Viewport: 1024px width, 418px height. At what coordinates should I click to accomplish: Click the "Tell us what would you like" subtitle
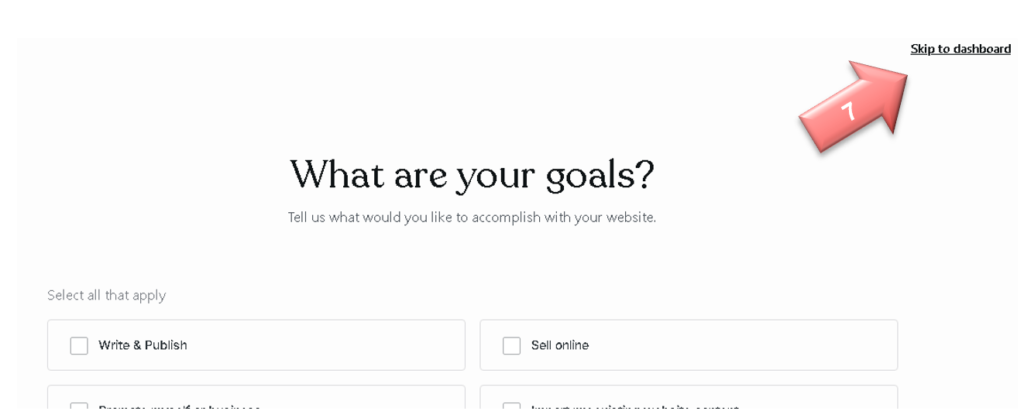(472, 217)
